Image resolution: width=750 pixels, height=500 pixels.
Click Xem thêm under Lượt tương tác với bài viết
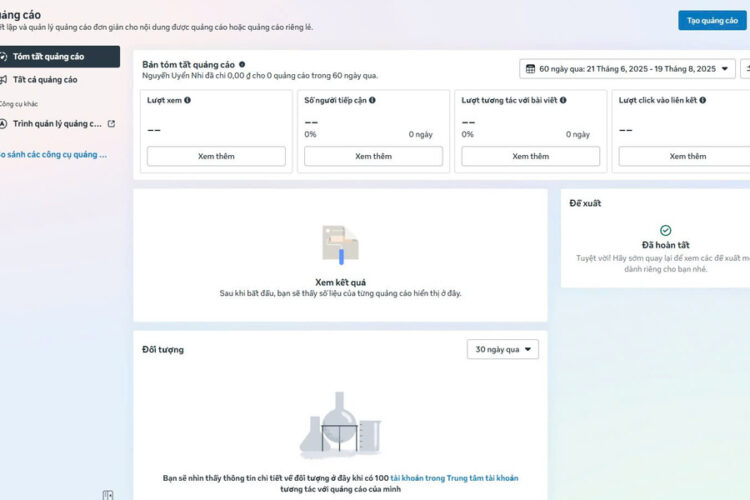[530, 156]
